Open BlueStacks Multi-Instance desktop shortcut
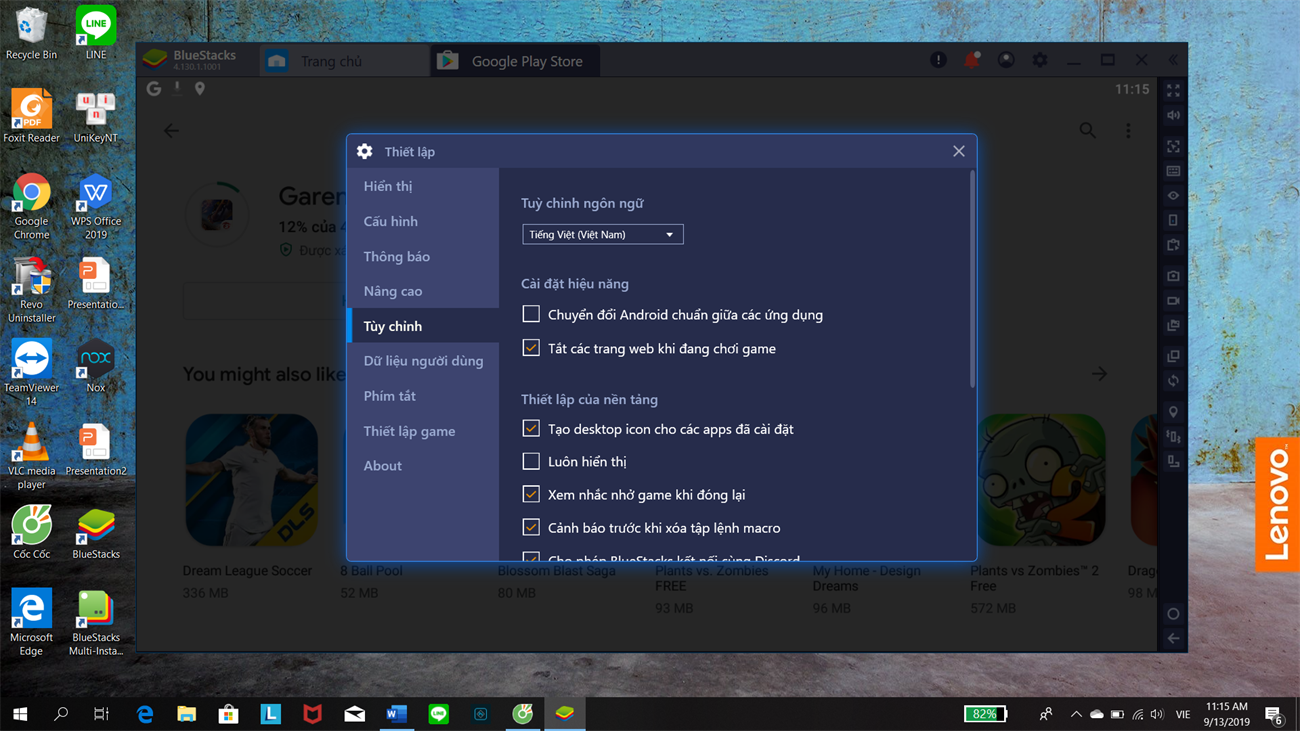Viewport: 1300px width, 731px height. [x=96, y=622]
